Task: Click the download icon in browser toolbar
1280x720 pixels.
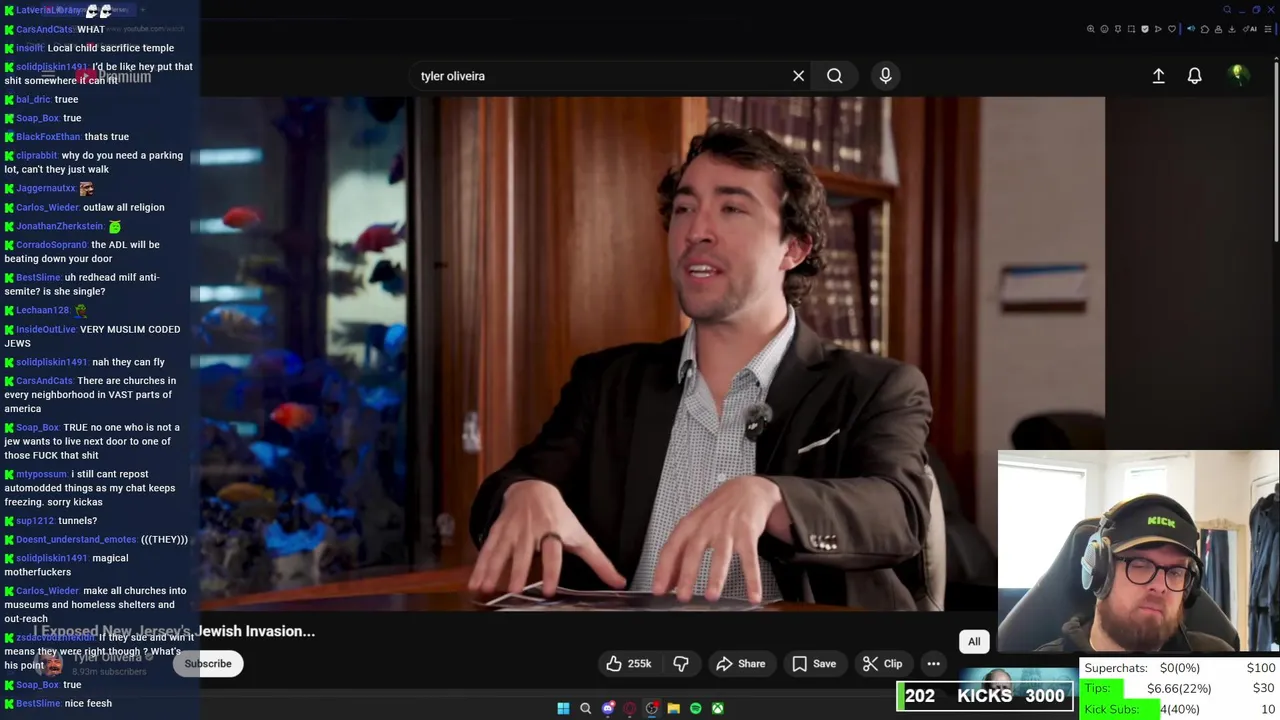Action: pos(1231,29)
